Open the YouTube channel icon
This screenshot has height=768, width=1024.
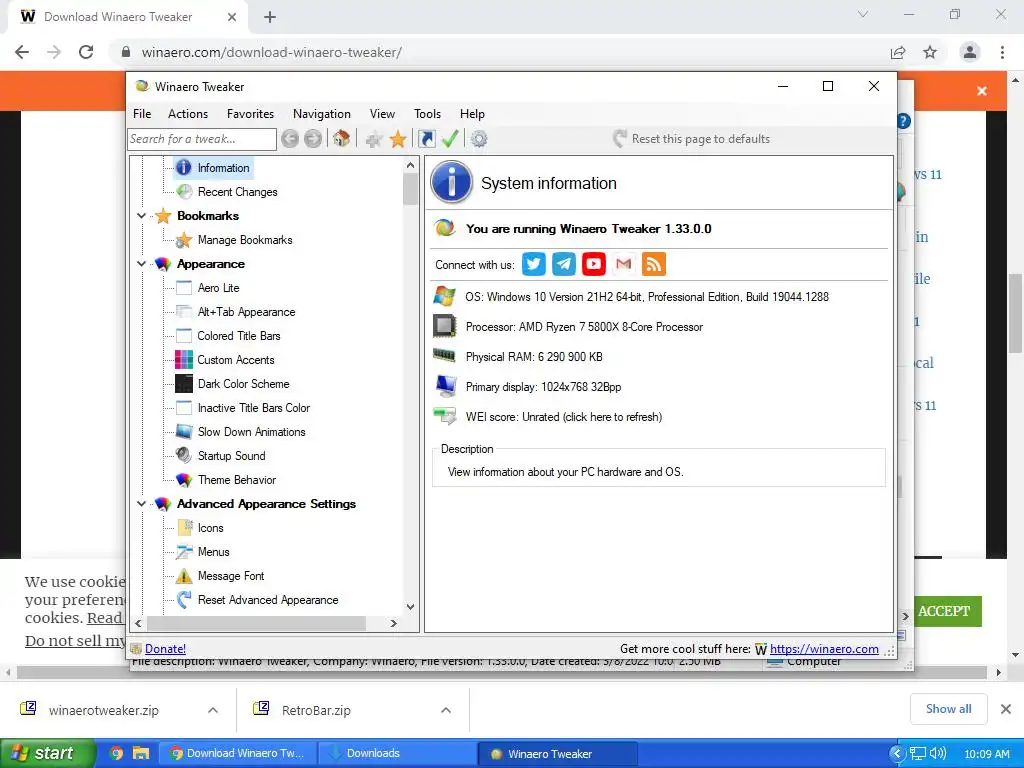pos(594,264)
